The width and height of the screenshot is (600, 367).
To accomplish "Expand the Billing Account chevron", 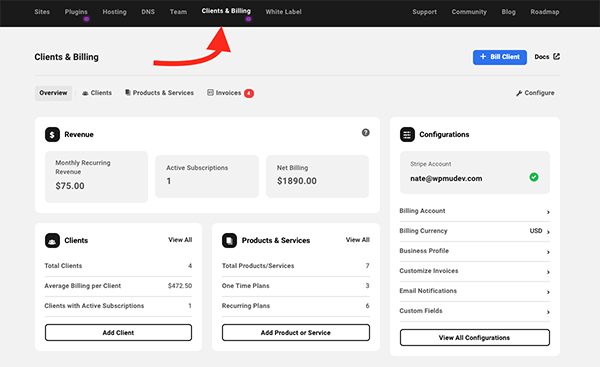I will (x=548, y=212).
